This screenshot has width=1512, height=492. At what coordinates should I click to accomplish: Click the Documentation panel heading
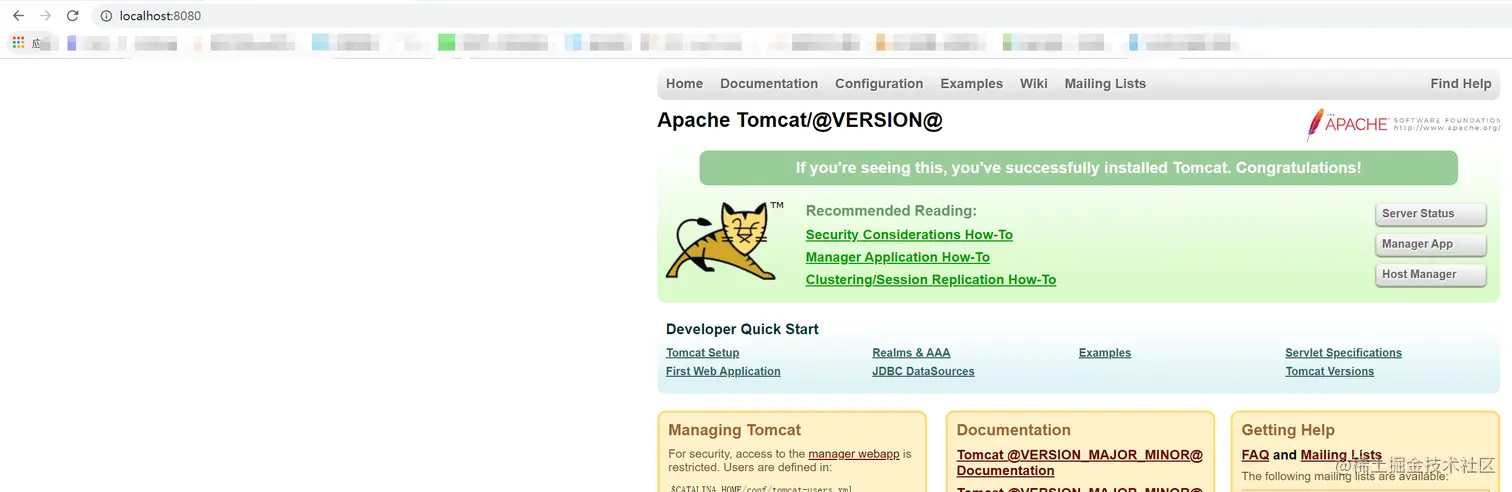1013,430
